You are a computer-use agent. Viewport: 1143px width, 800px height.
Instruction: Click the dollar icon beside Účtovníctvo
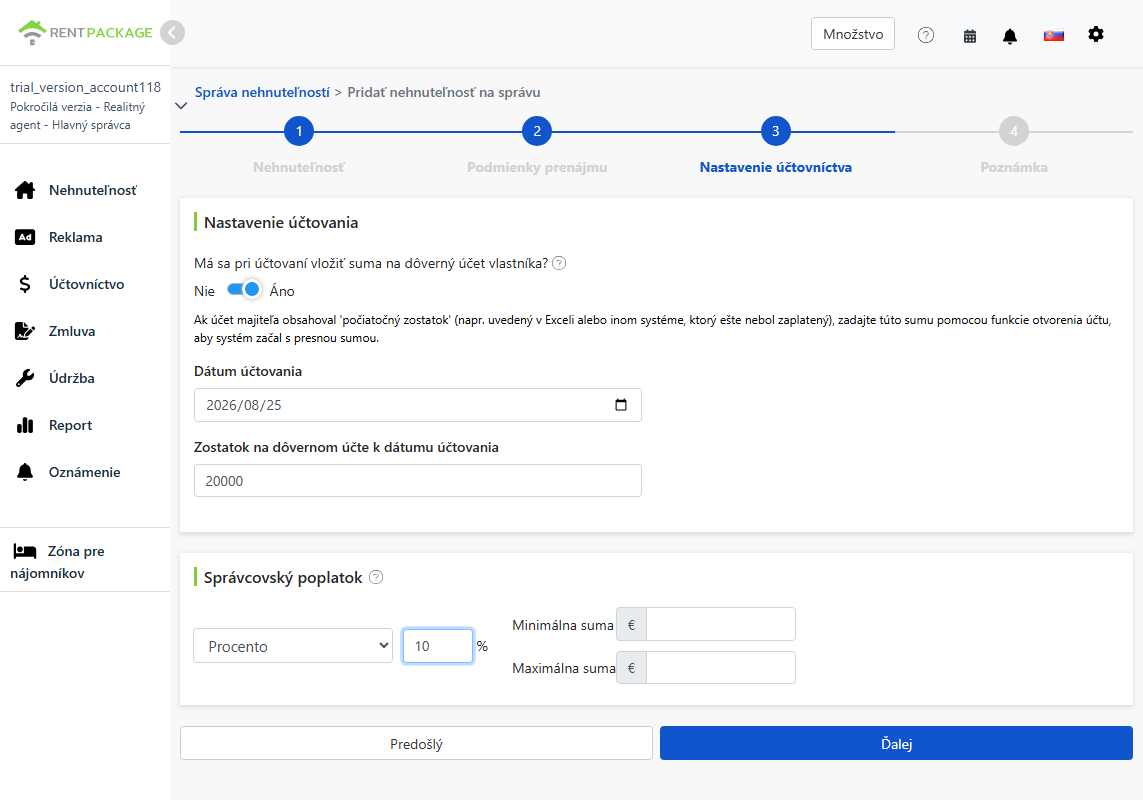pos(25,284)
